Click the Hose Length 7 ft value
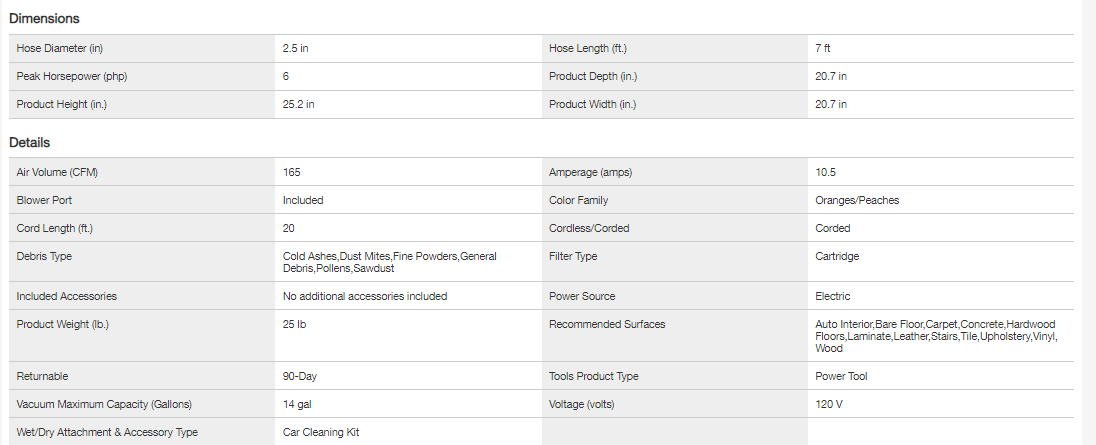 click(823, 48)
